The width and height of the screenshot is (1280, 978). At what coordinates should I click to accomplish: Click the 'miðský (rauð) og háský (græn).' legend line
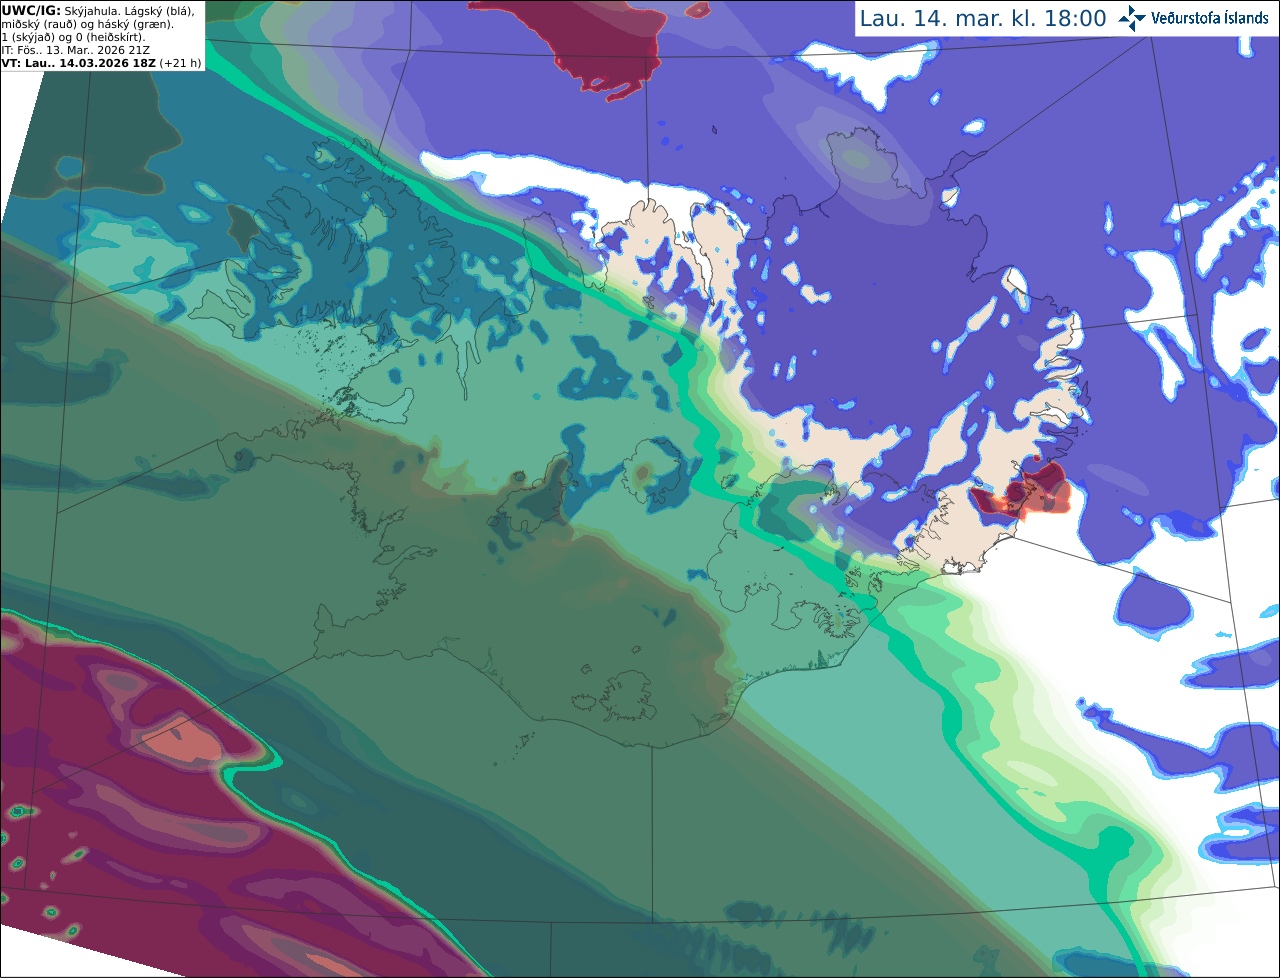pyautogui.click(x=88, y=23)
